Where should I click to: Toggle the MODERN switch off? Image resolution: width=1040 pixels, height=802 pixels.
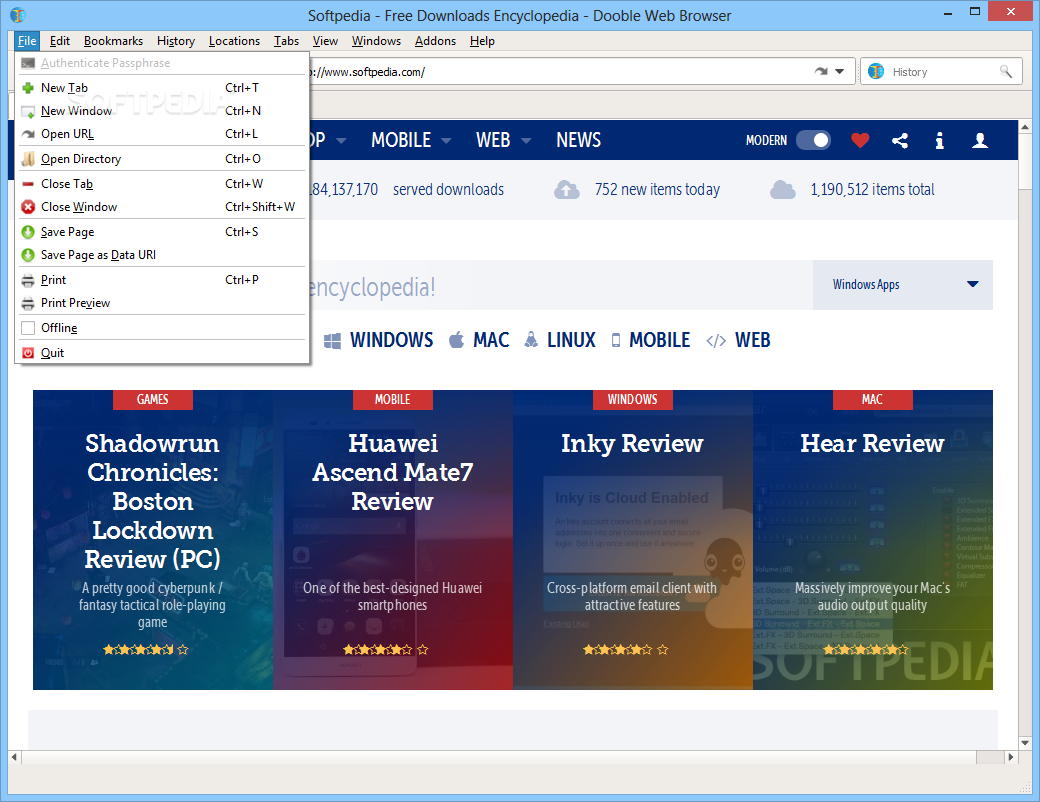(x=813, y=140)
